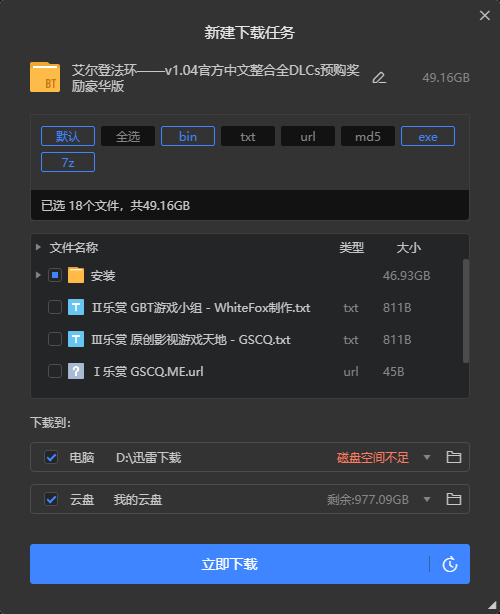Screen dimensions: 500x614
Task: Click the 46.93GB folder size value
Action: (x=406, y=276)
